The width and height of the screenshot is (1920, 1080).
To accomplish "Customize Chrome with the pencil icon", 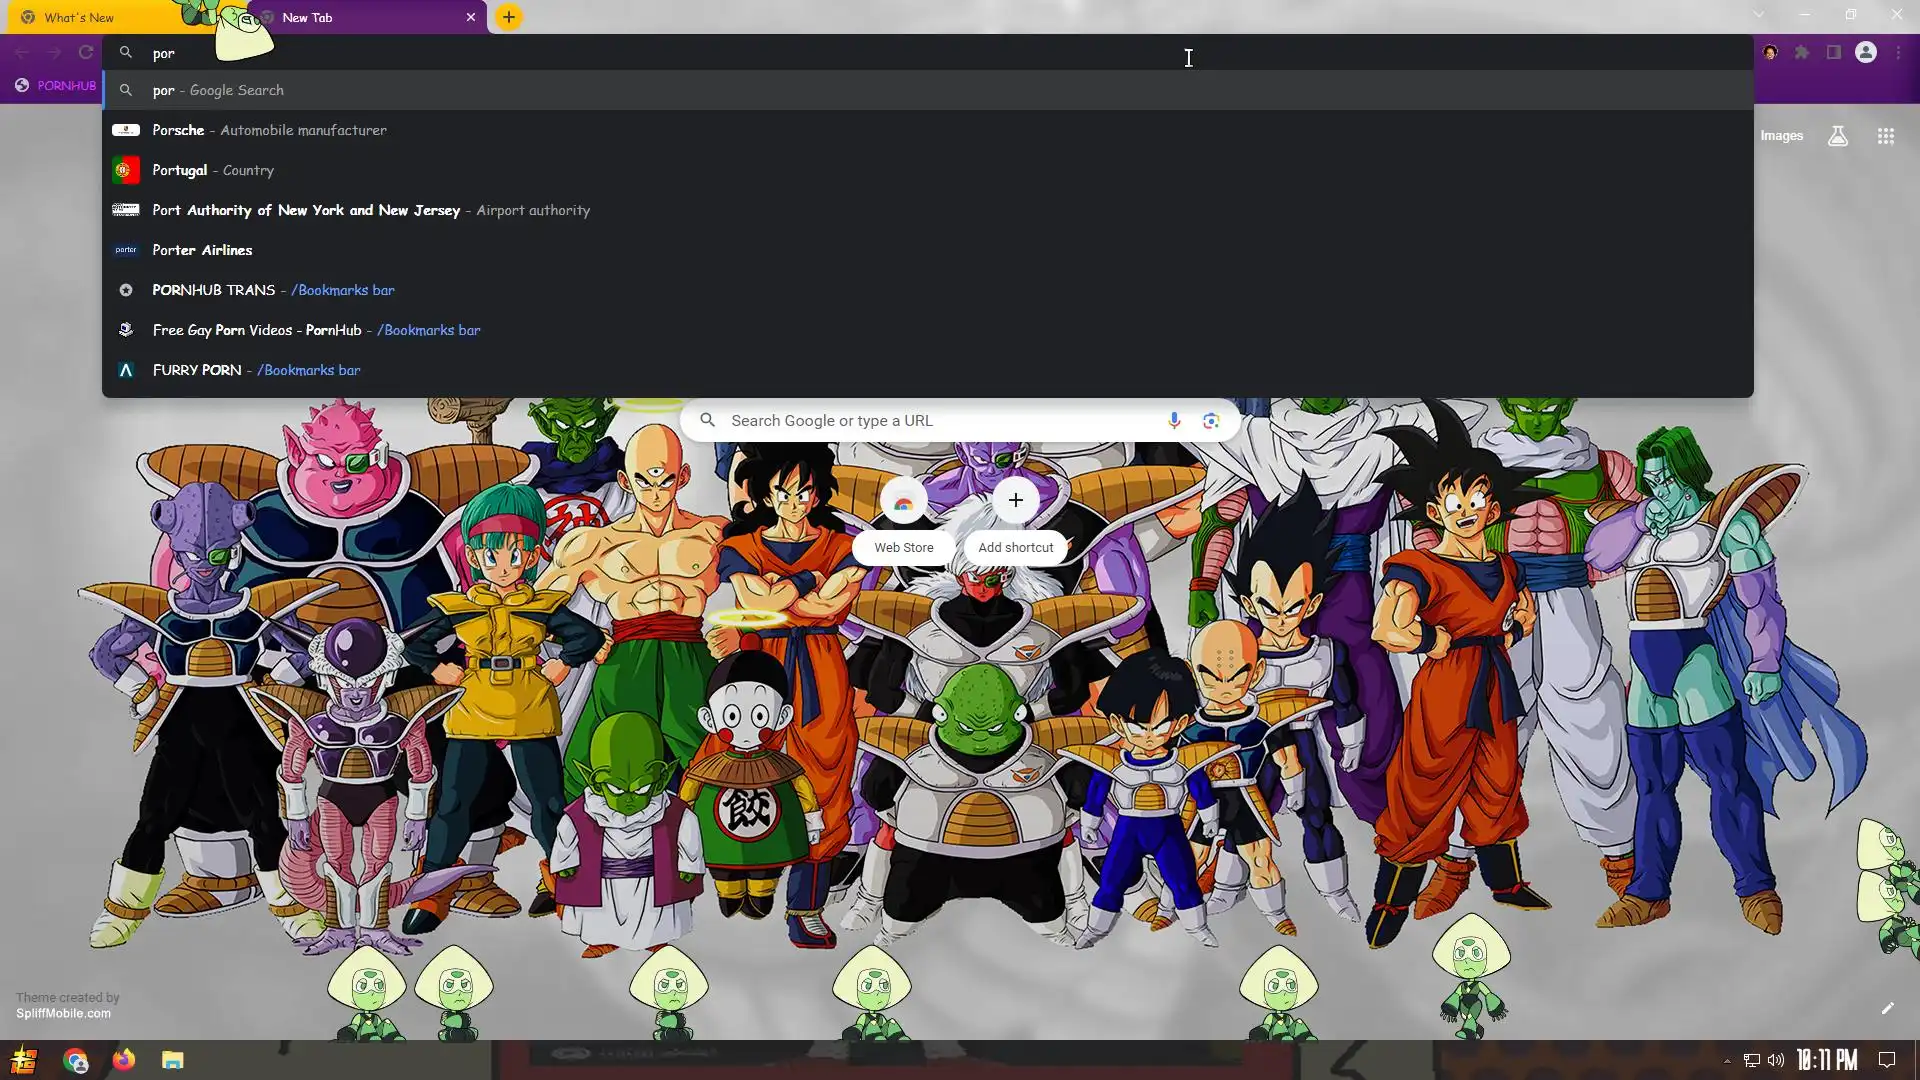I will [x=1887, y=1008].
